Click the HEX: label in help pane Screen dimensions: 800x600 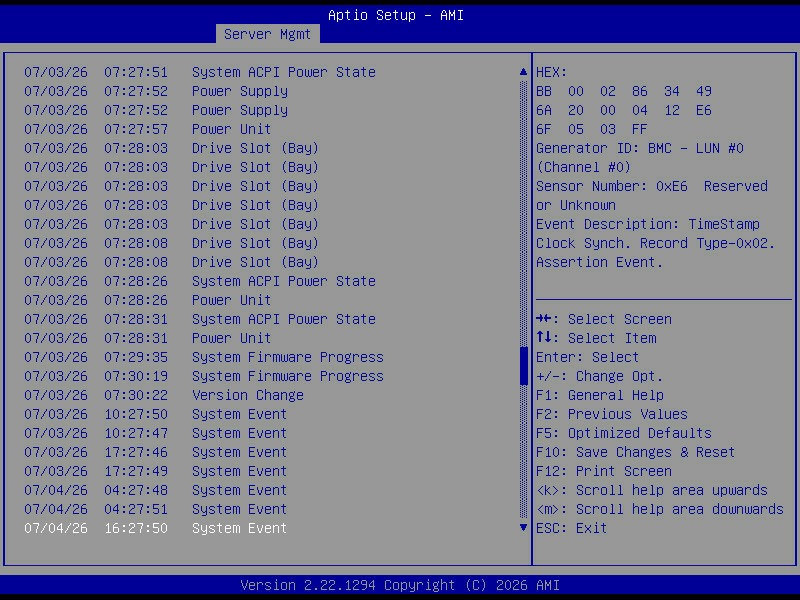552,72
